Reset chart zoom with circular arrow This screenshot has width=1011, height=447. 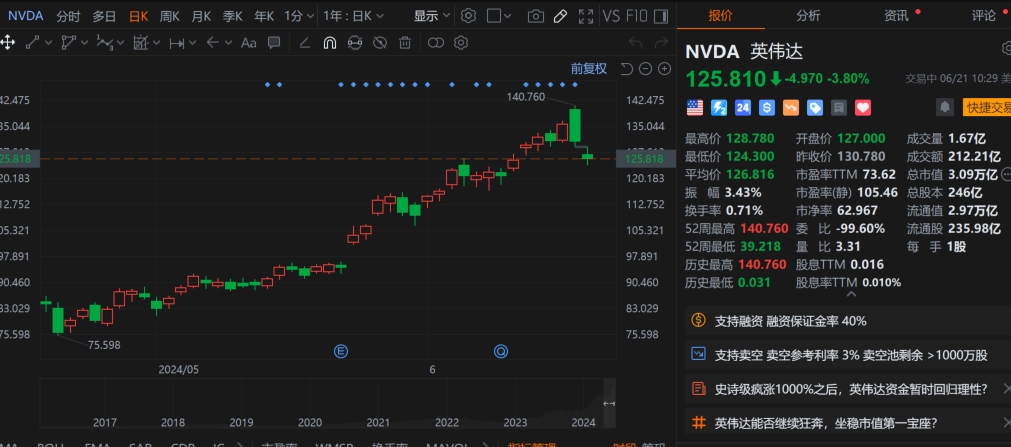pyautogui.click(x=626, y=69)
